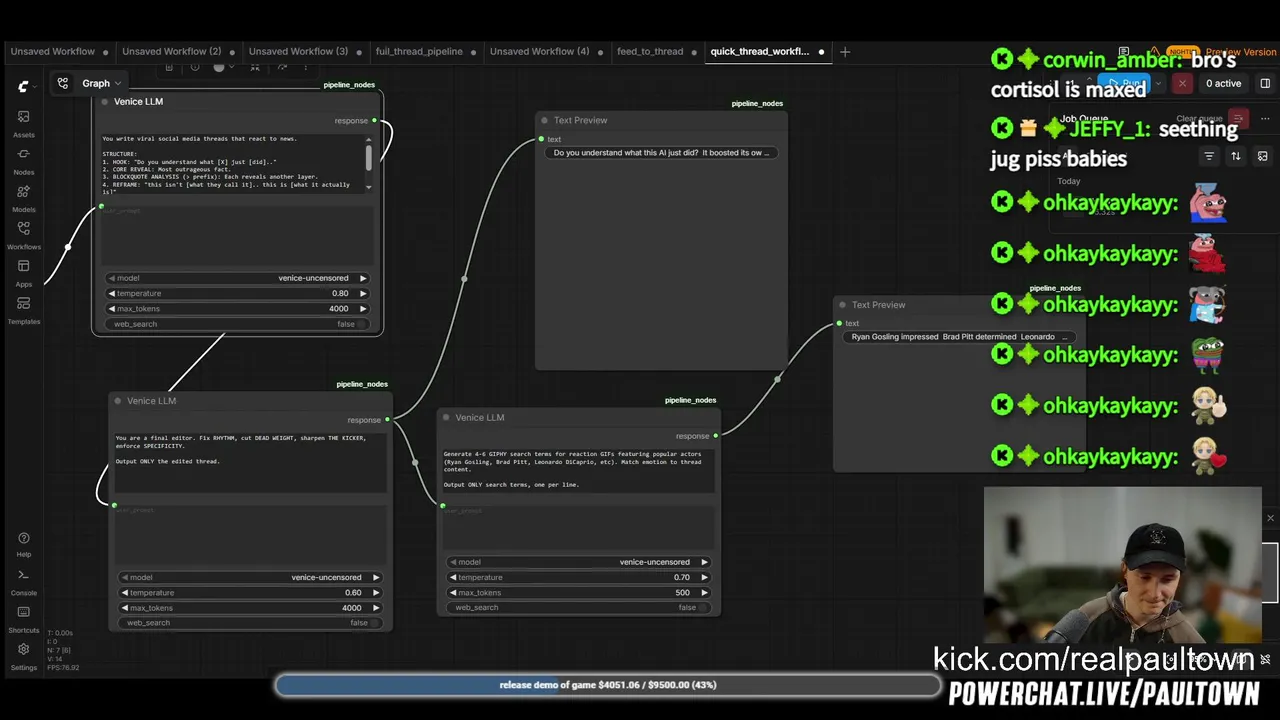This screenshot has height=720, width=1280.
Task: Open the model combo on the GIPHY node
Action: [x=579, y=562]
